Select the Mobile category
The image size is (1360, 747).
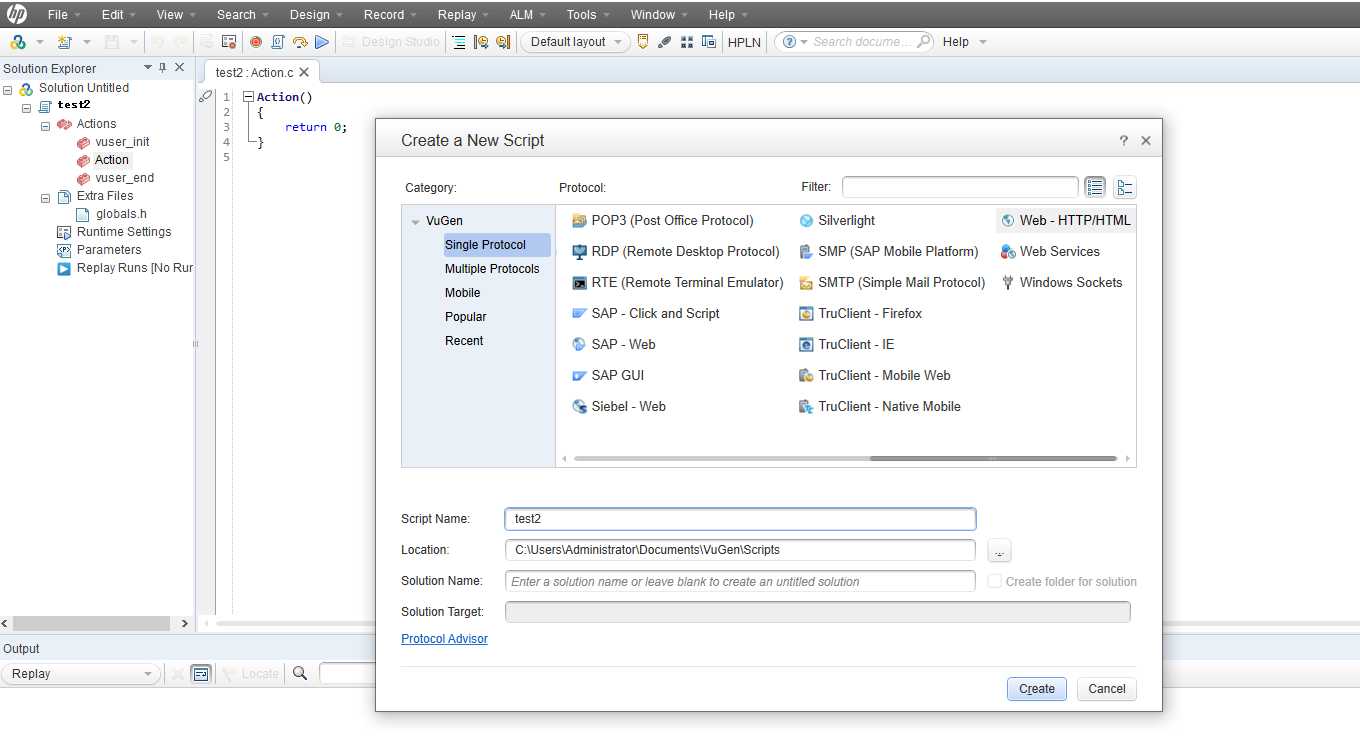tap(463, 293)
